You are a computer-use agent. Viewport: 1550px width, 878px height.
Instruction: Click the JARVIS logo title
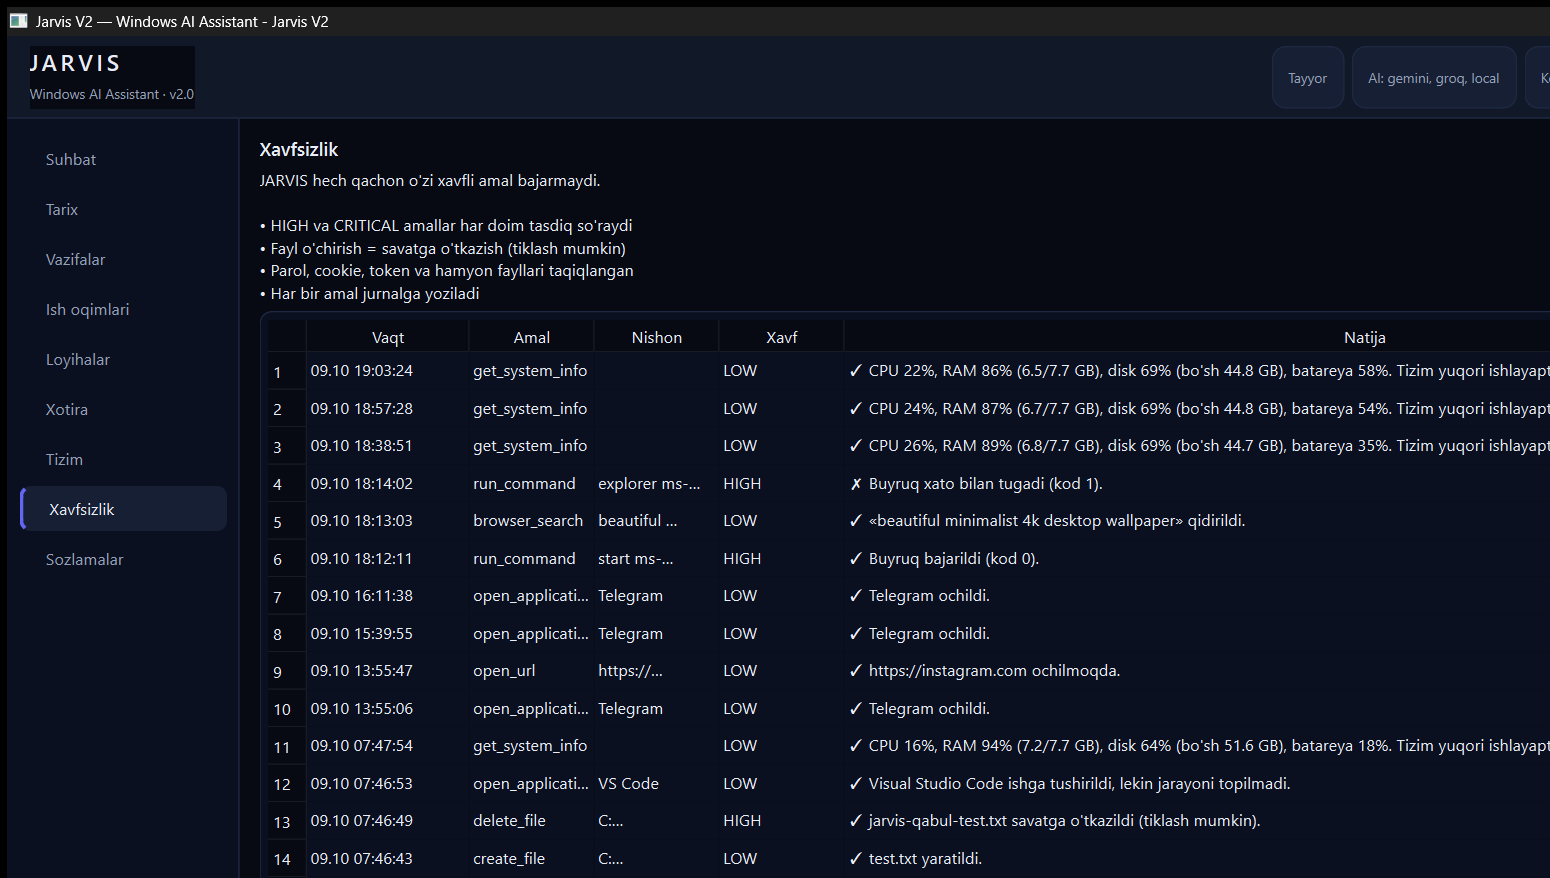pos(75,63)
